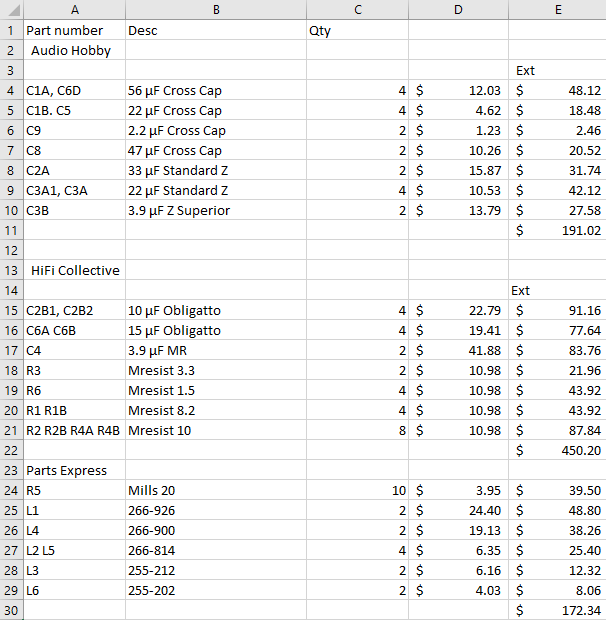606x620 pixels.
Task: Click price 24.40 cell
Action: click(x=458, y=510)
